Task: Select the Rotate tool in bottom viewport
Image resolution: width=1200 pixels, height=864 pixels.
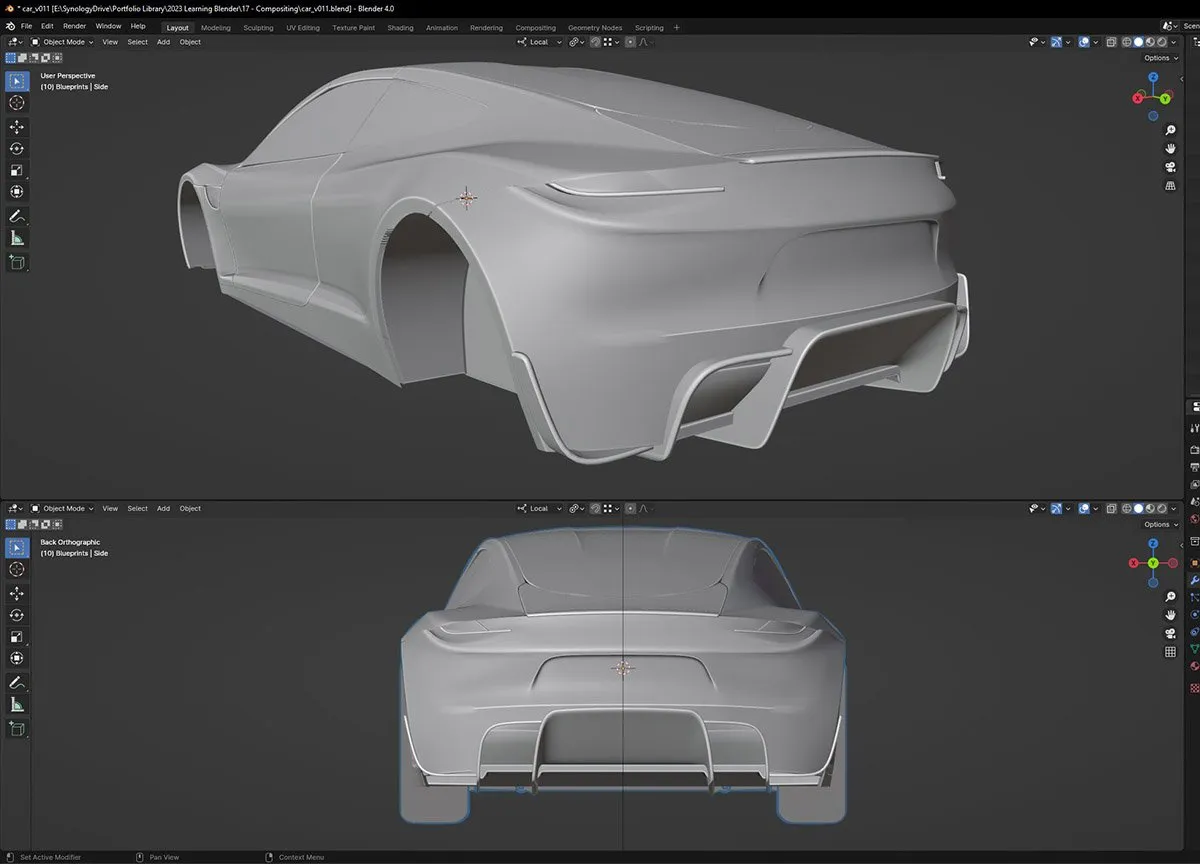Action: (x=17, y=615)
